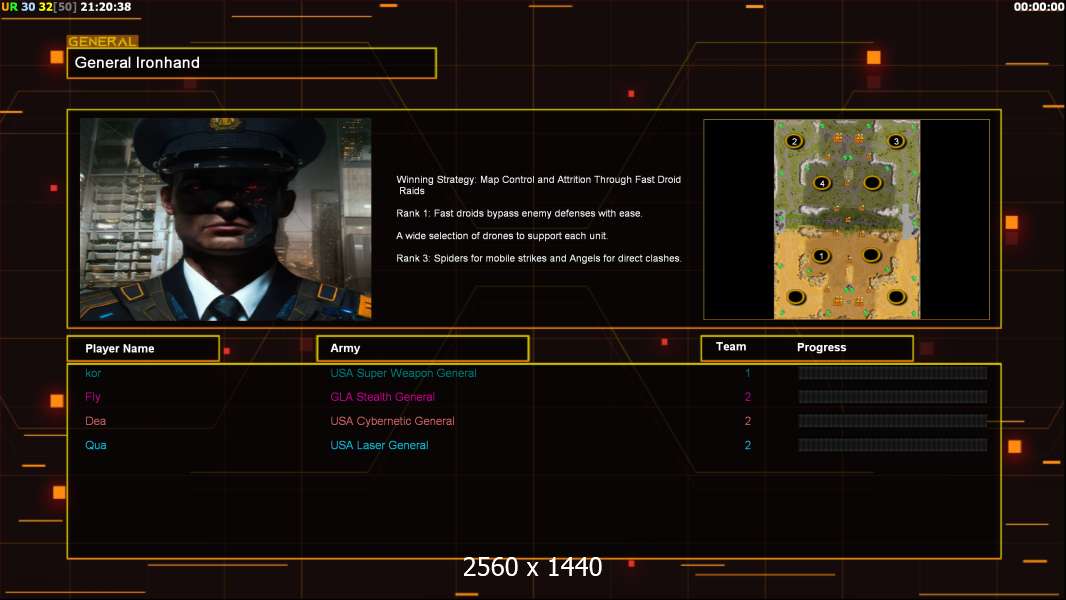
Task: Click the General Ironhand name field
Action: coord(252,63)
